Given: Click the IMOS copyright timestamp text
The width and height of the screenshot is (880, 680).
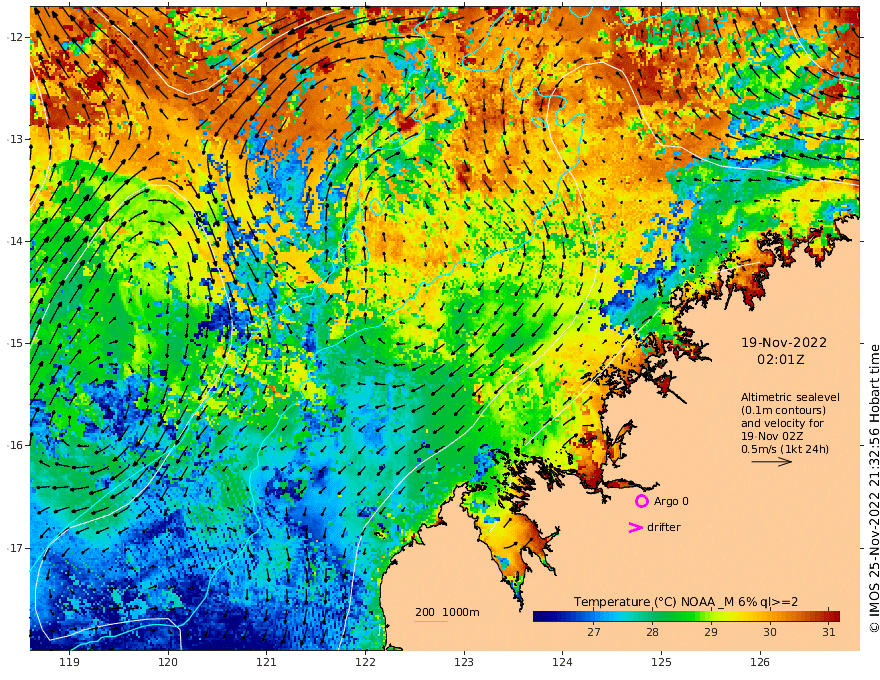Looking at the screenshot, I should pyautogui.click(x=874, y=488).
